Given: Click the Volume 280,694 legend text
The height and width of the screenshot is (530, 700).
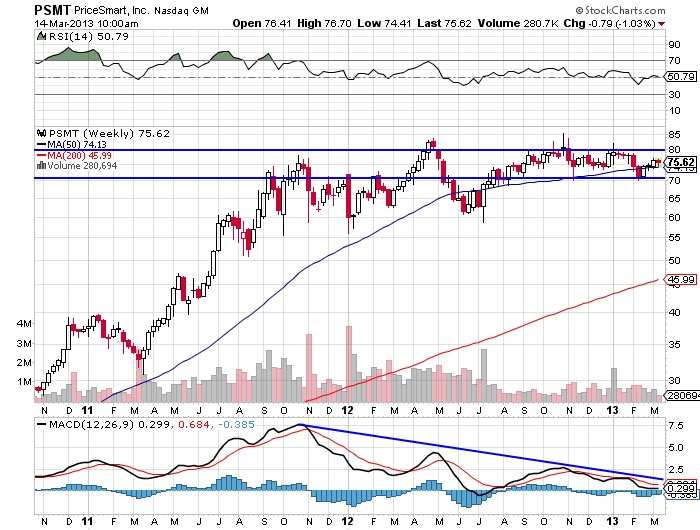Looking at the screenshot, I should (82, 166).
